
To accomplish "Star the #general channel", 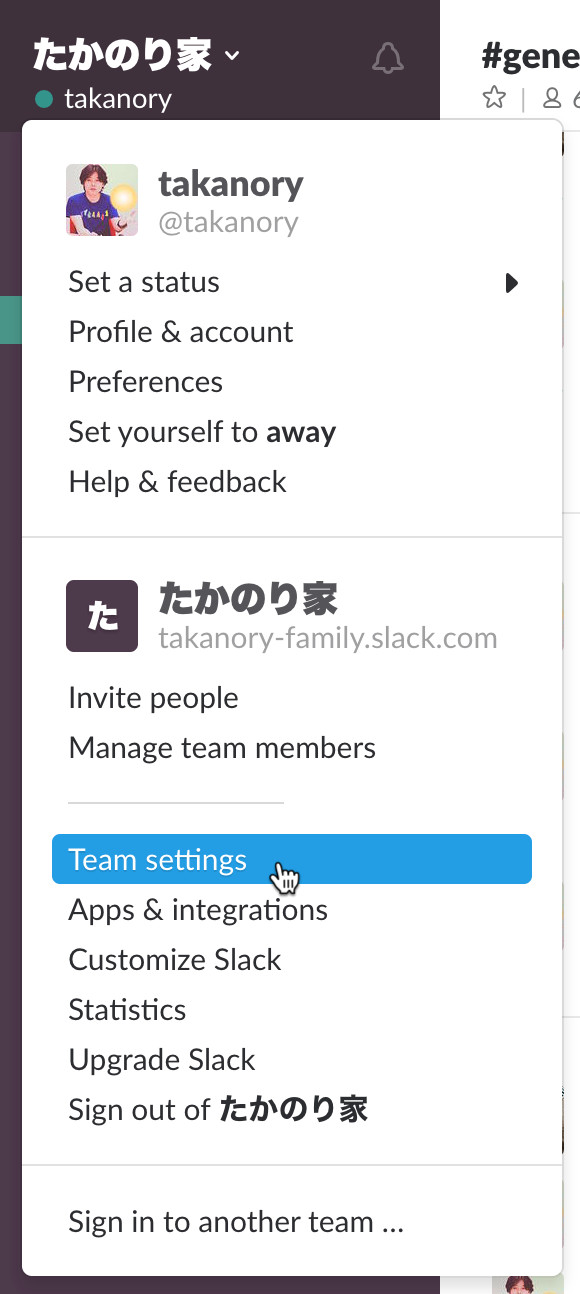I will click(x=494, y=97).
